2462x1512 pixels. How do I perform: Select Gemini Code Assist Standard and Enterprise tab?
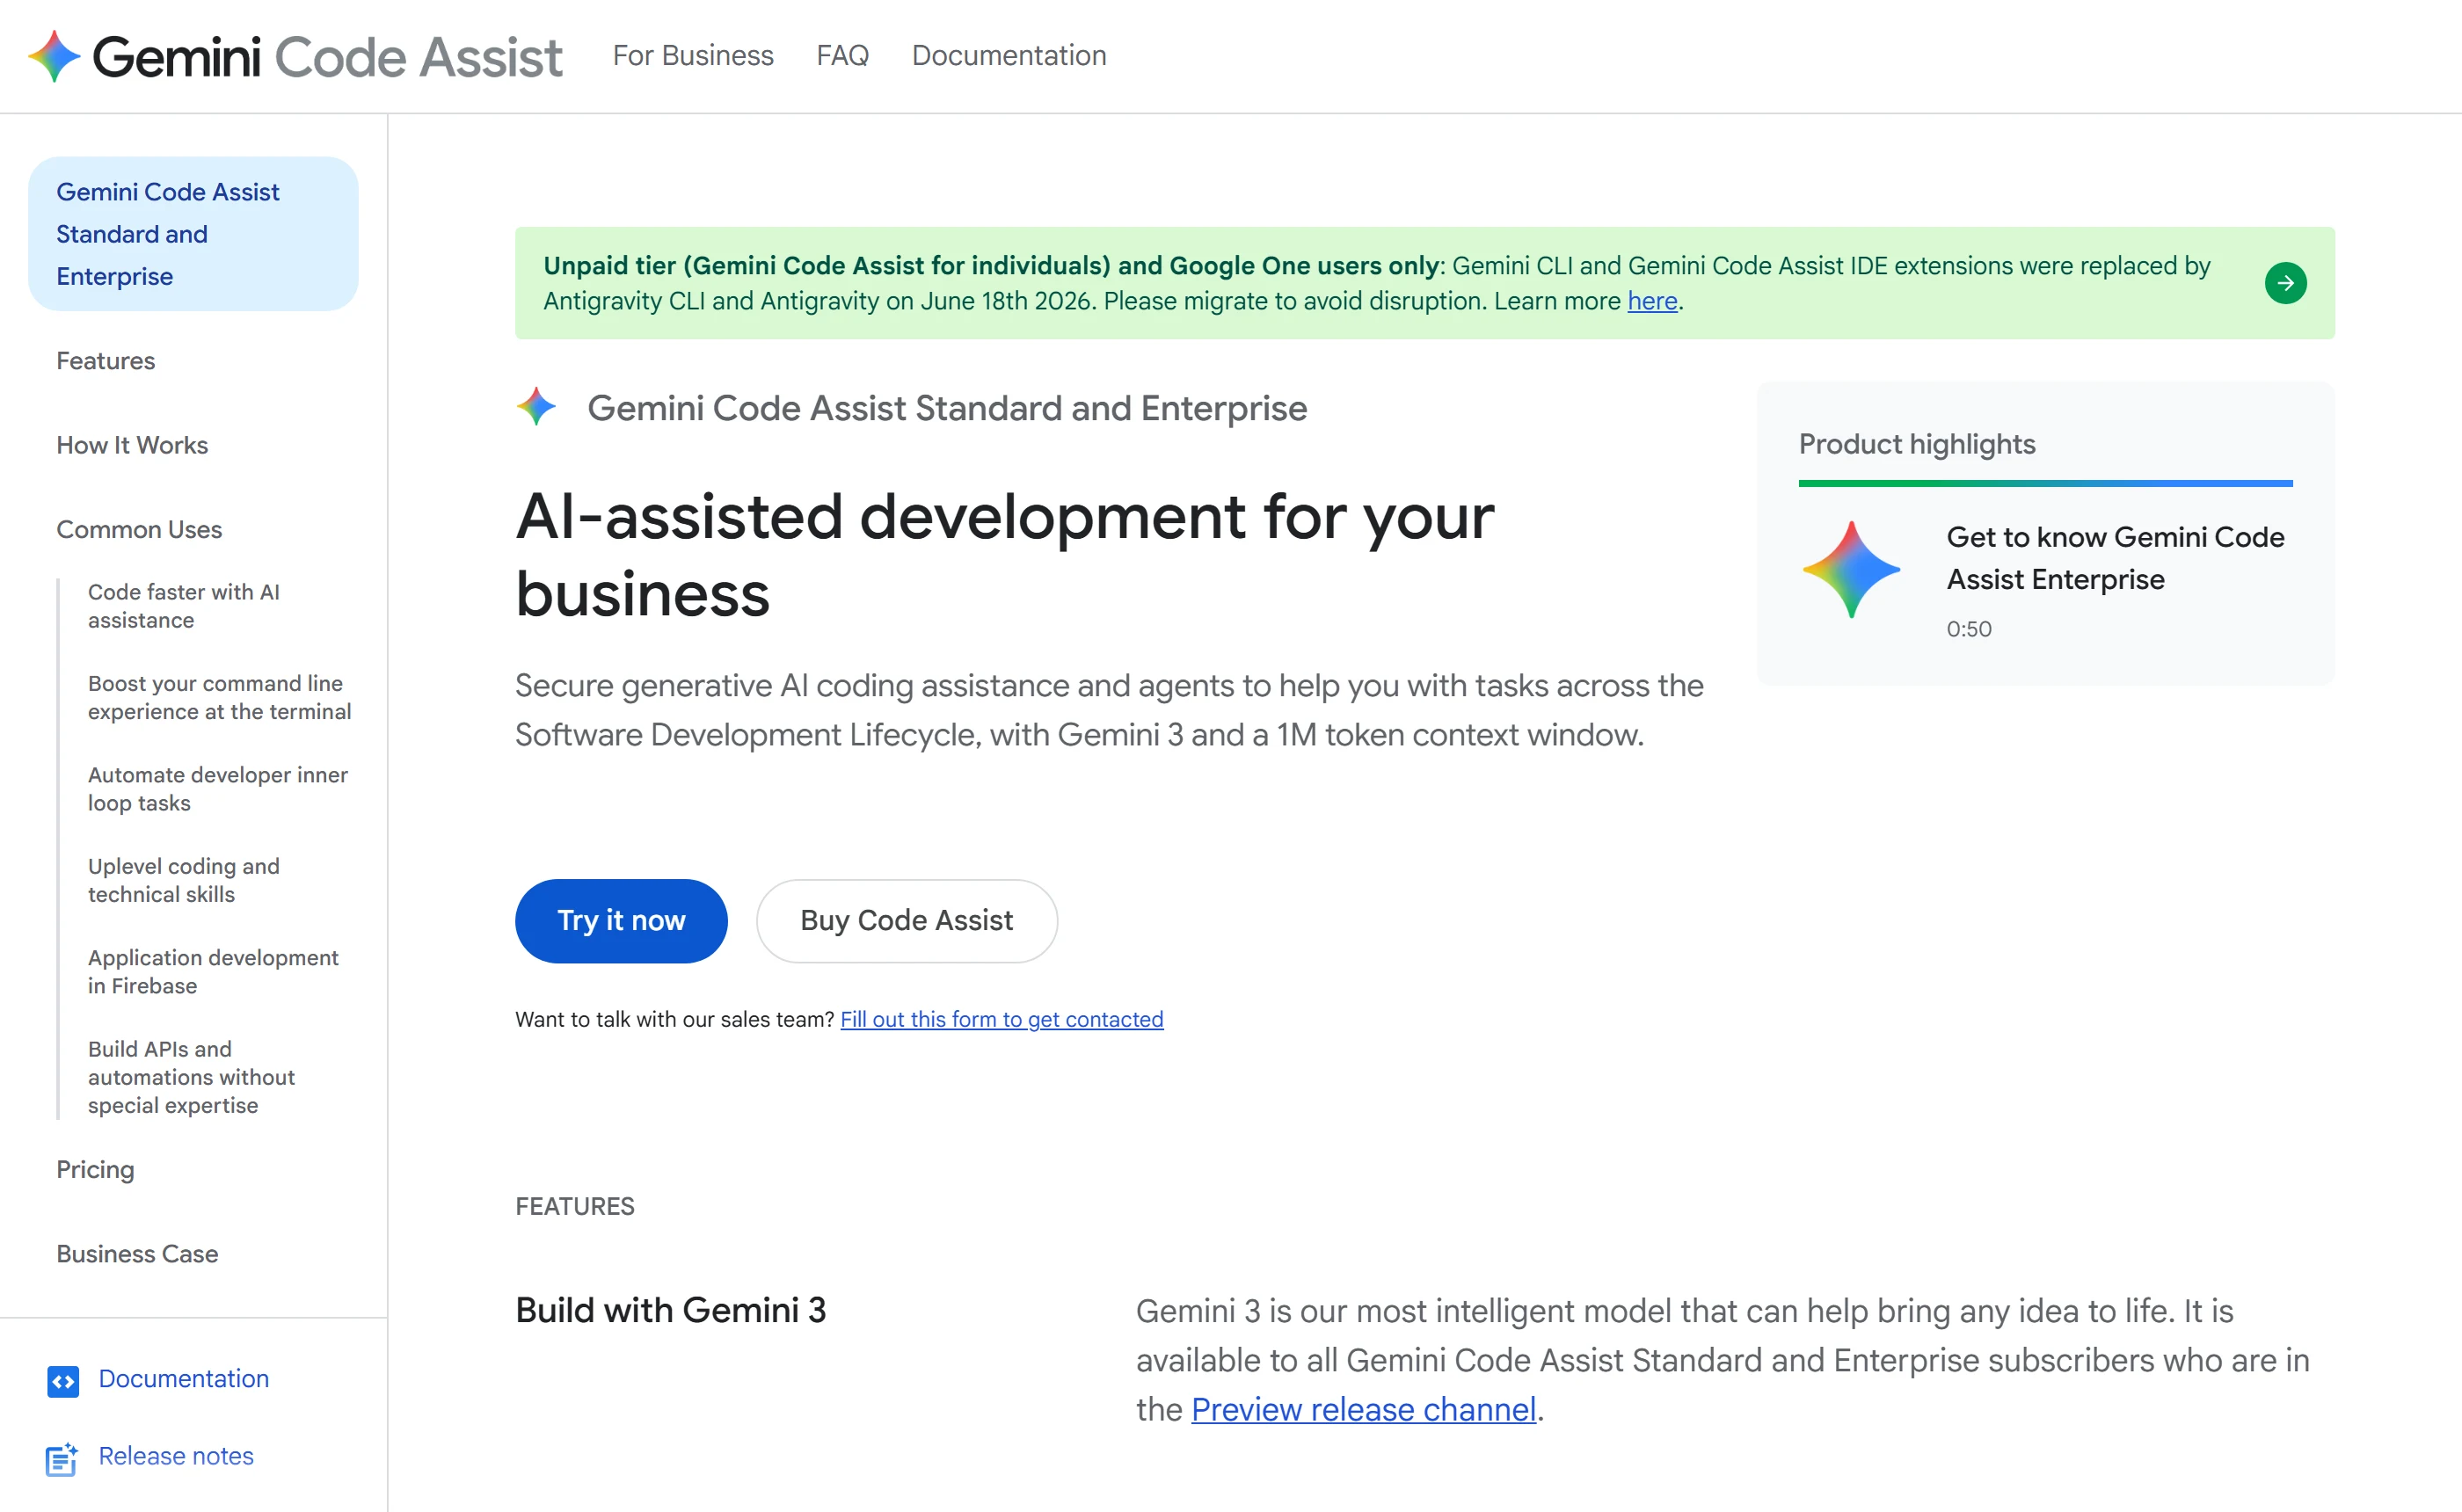193,234
